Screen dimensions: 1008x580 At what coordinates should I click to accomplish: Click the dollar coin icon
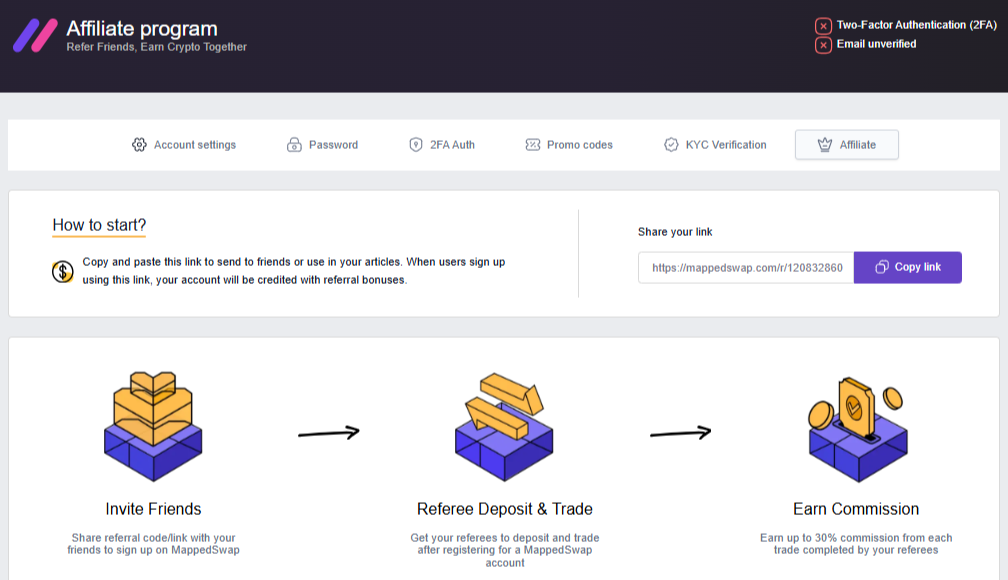(63, 271)
